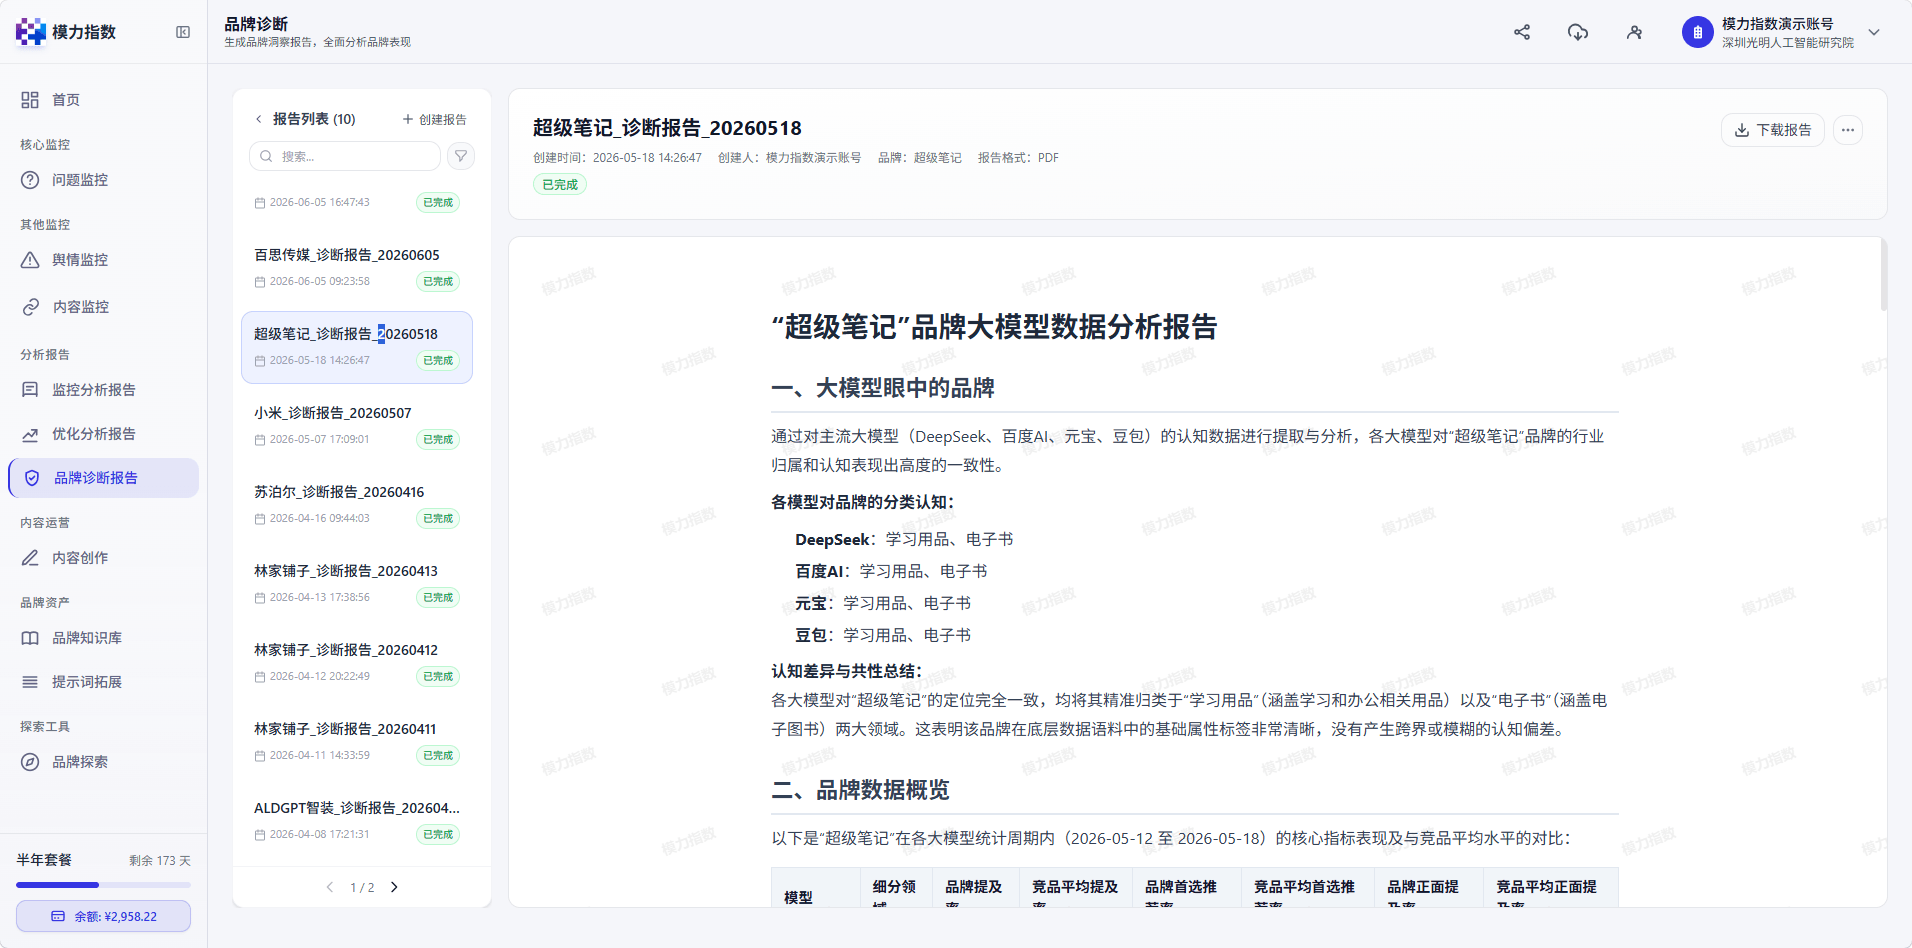Click the 问题监控 question mark icon
Screen dimensions: 1912x948
(30, 180)
